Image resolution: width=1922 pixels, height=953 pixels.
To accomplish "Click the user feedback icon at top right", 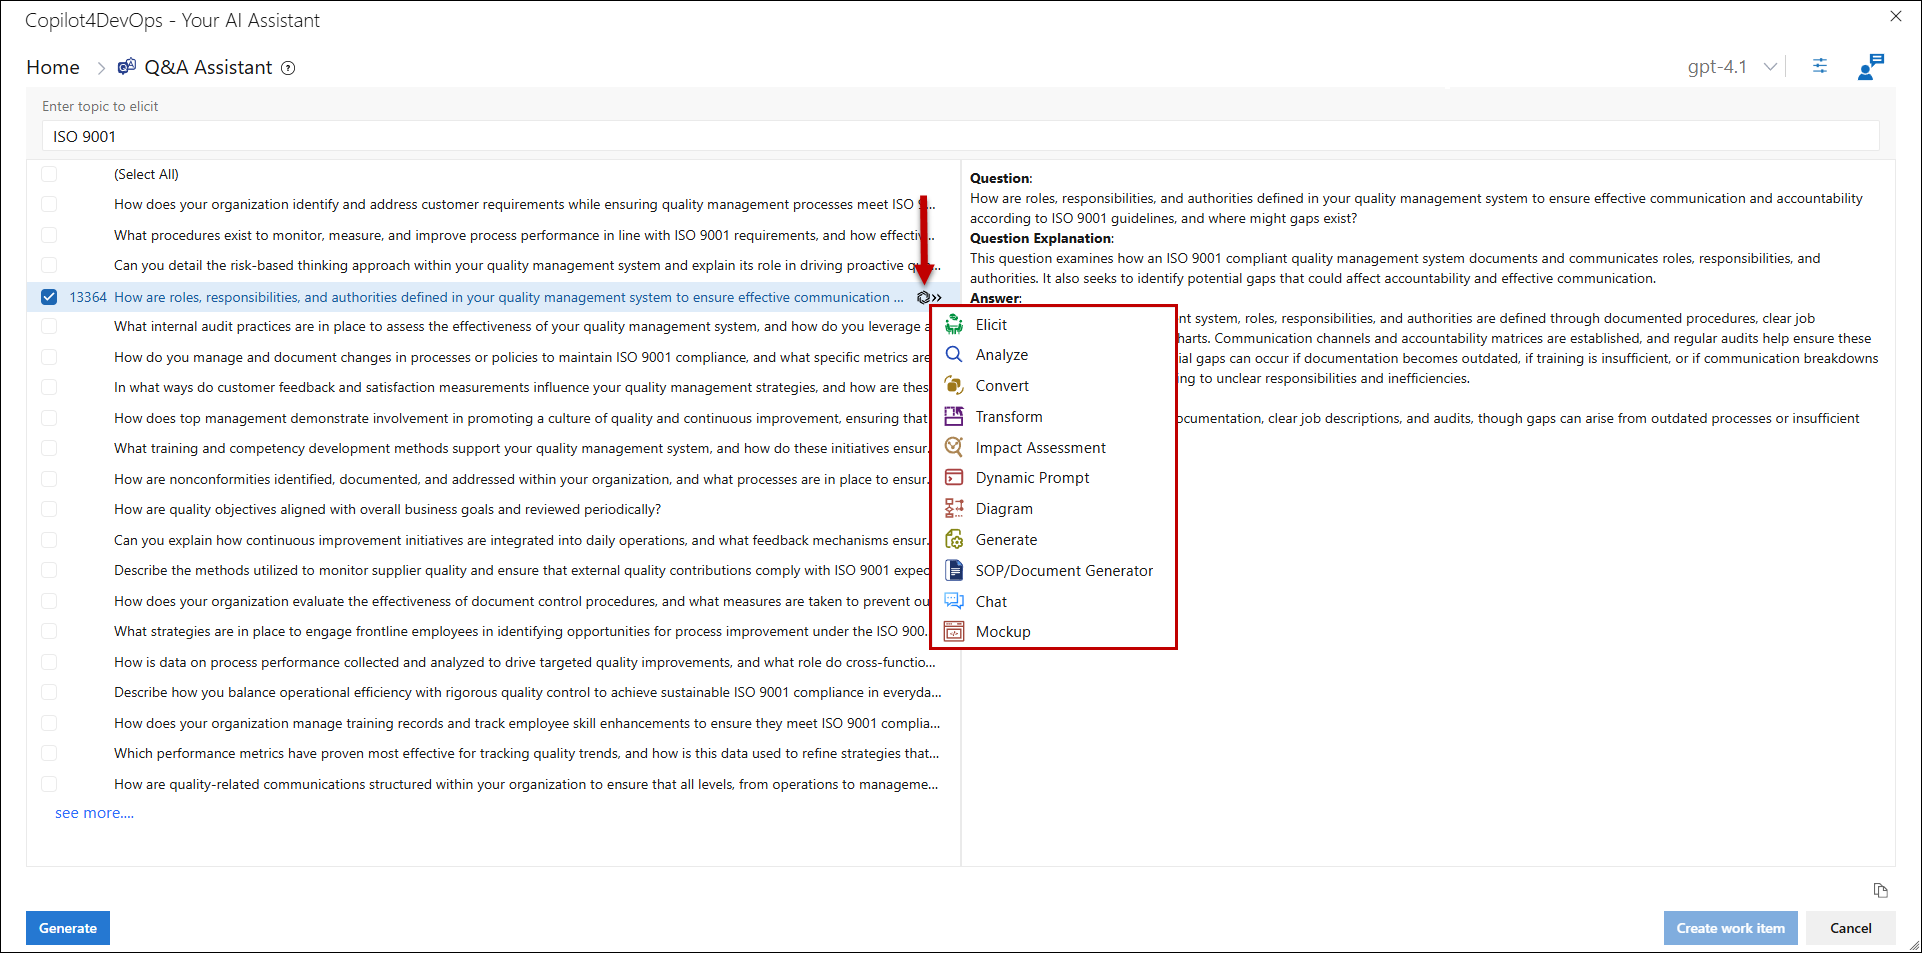I will click(1869, 67).
